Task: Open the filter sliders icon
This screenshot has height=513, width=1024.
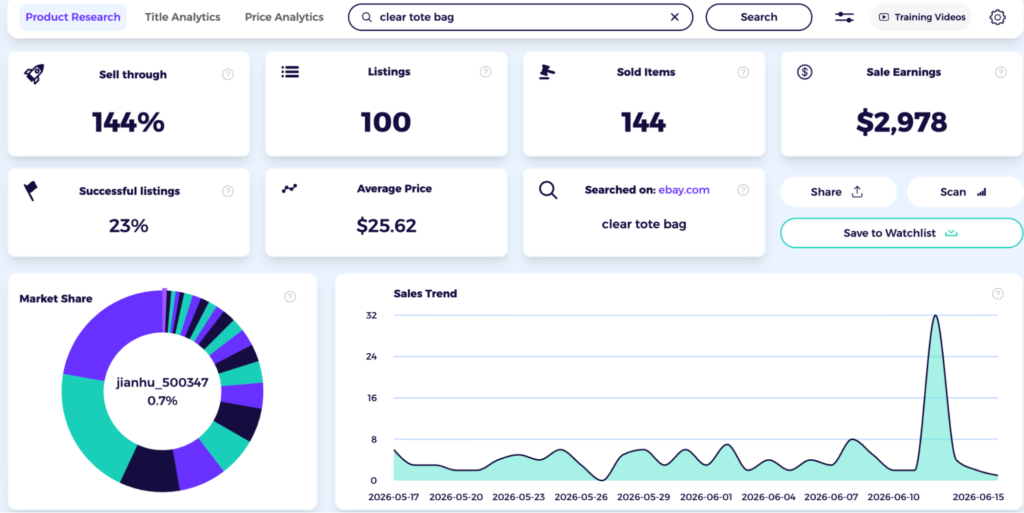Action: 844,17
